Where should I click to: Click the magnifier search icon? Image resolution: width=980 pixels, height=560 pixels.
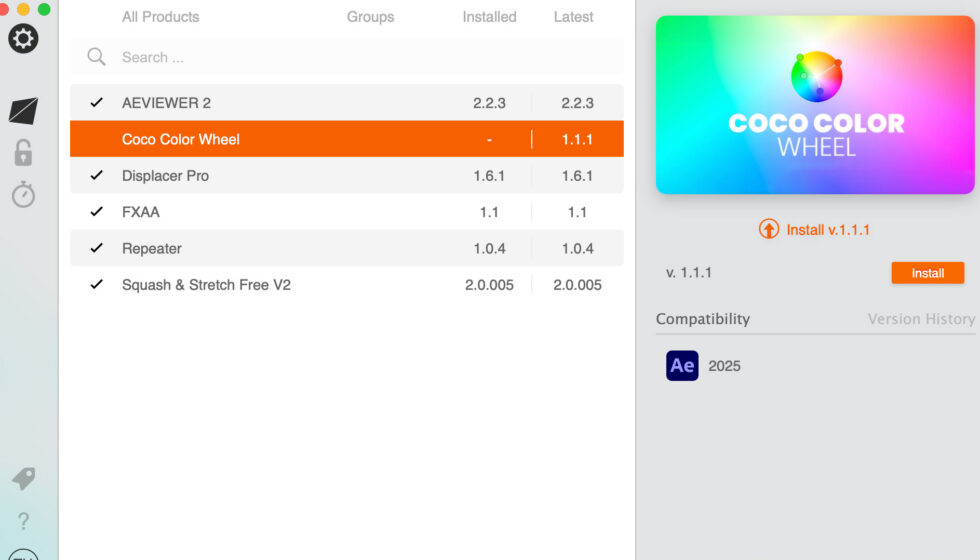tap(96, 57)
